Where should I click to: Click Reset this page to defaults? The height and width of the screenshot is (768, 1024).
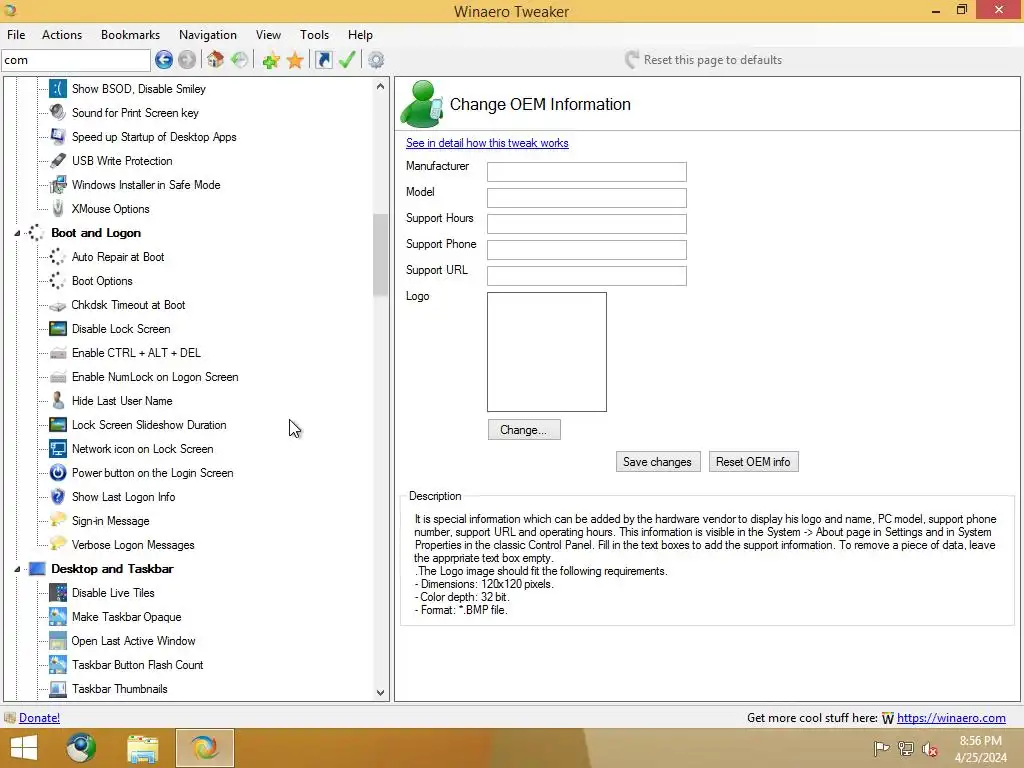pyautogui.click(x=703, y=60)
